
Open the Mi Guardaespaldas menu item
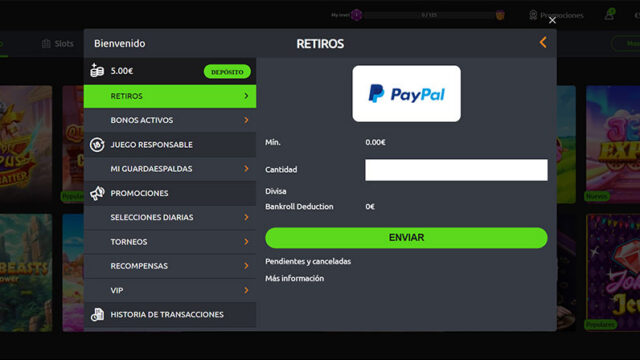click(x=170, y=169)
